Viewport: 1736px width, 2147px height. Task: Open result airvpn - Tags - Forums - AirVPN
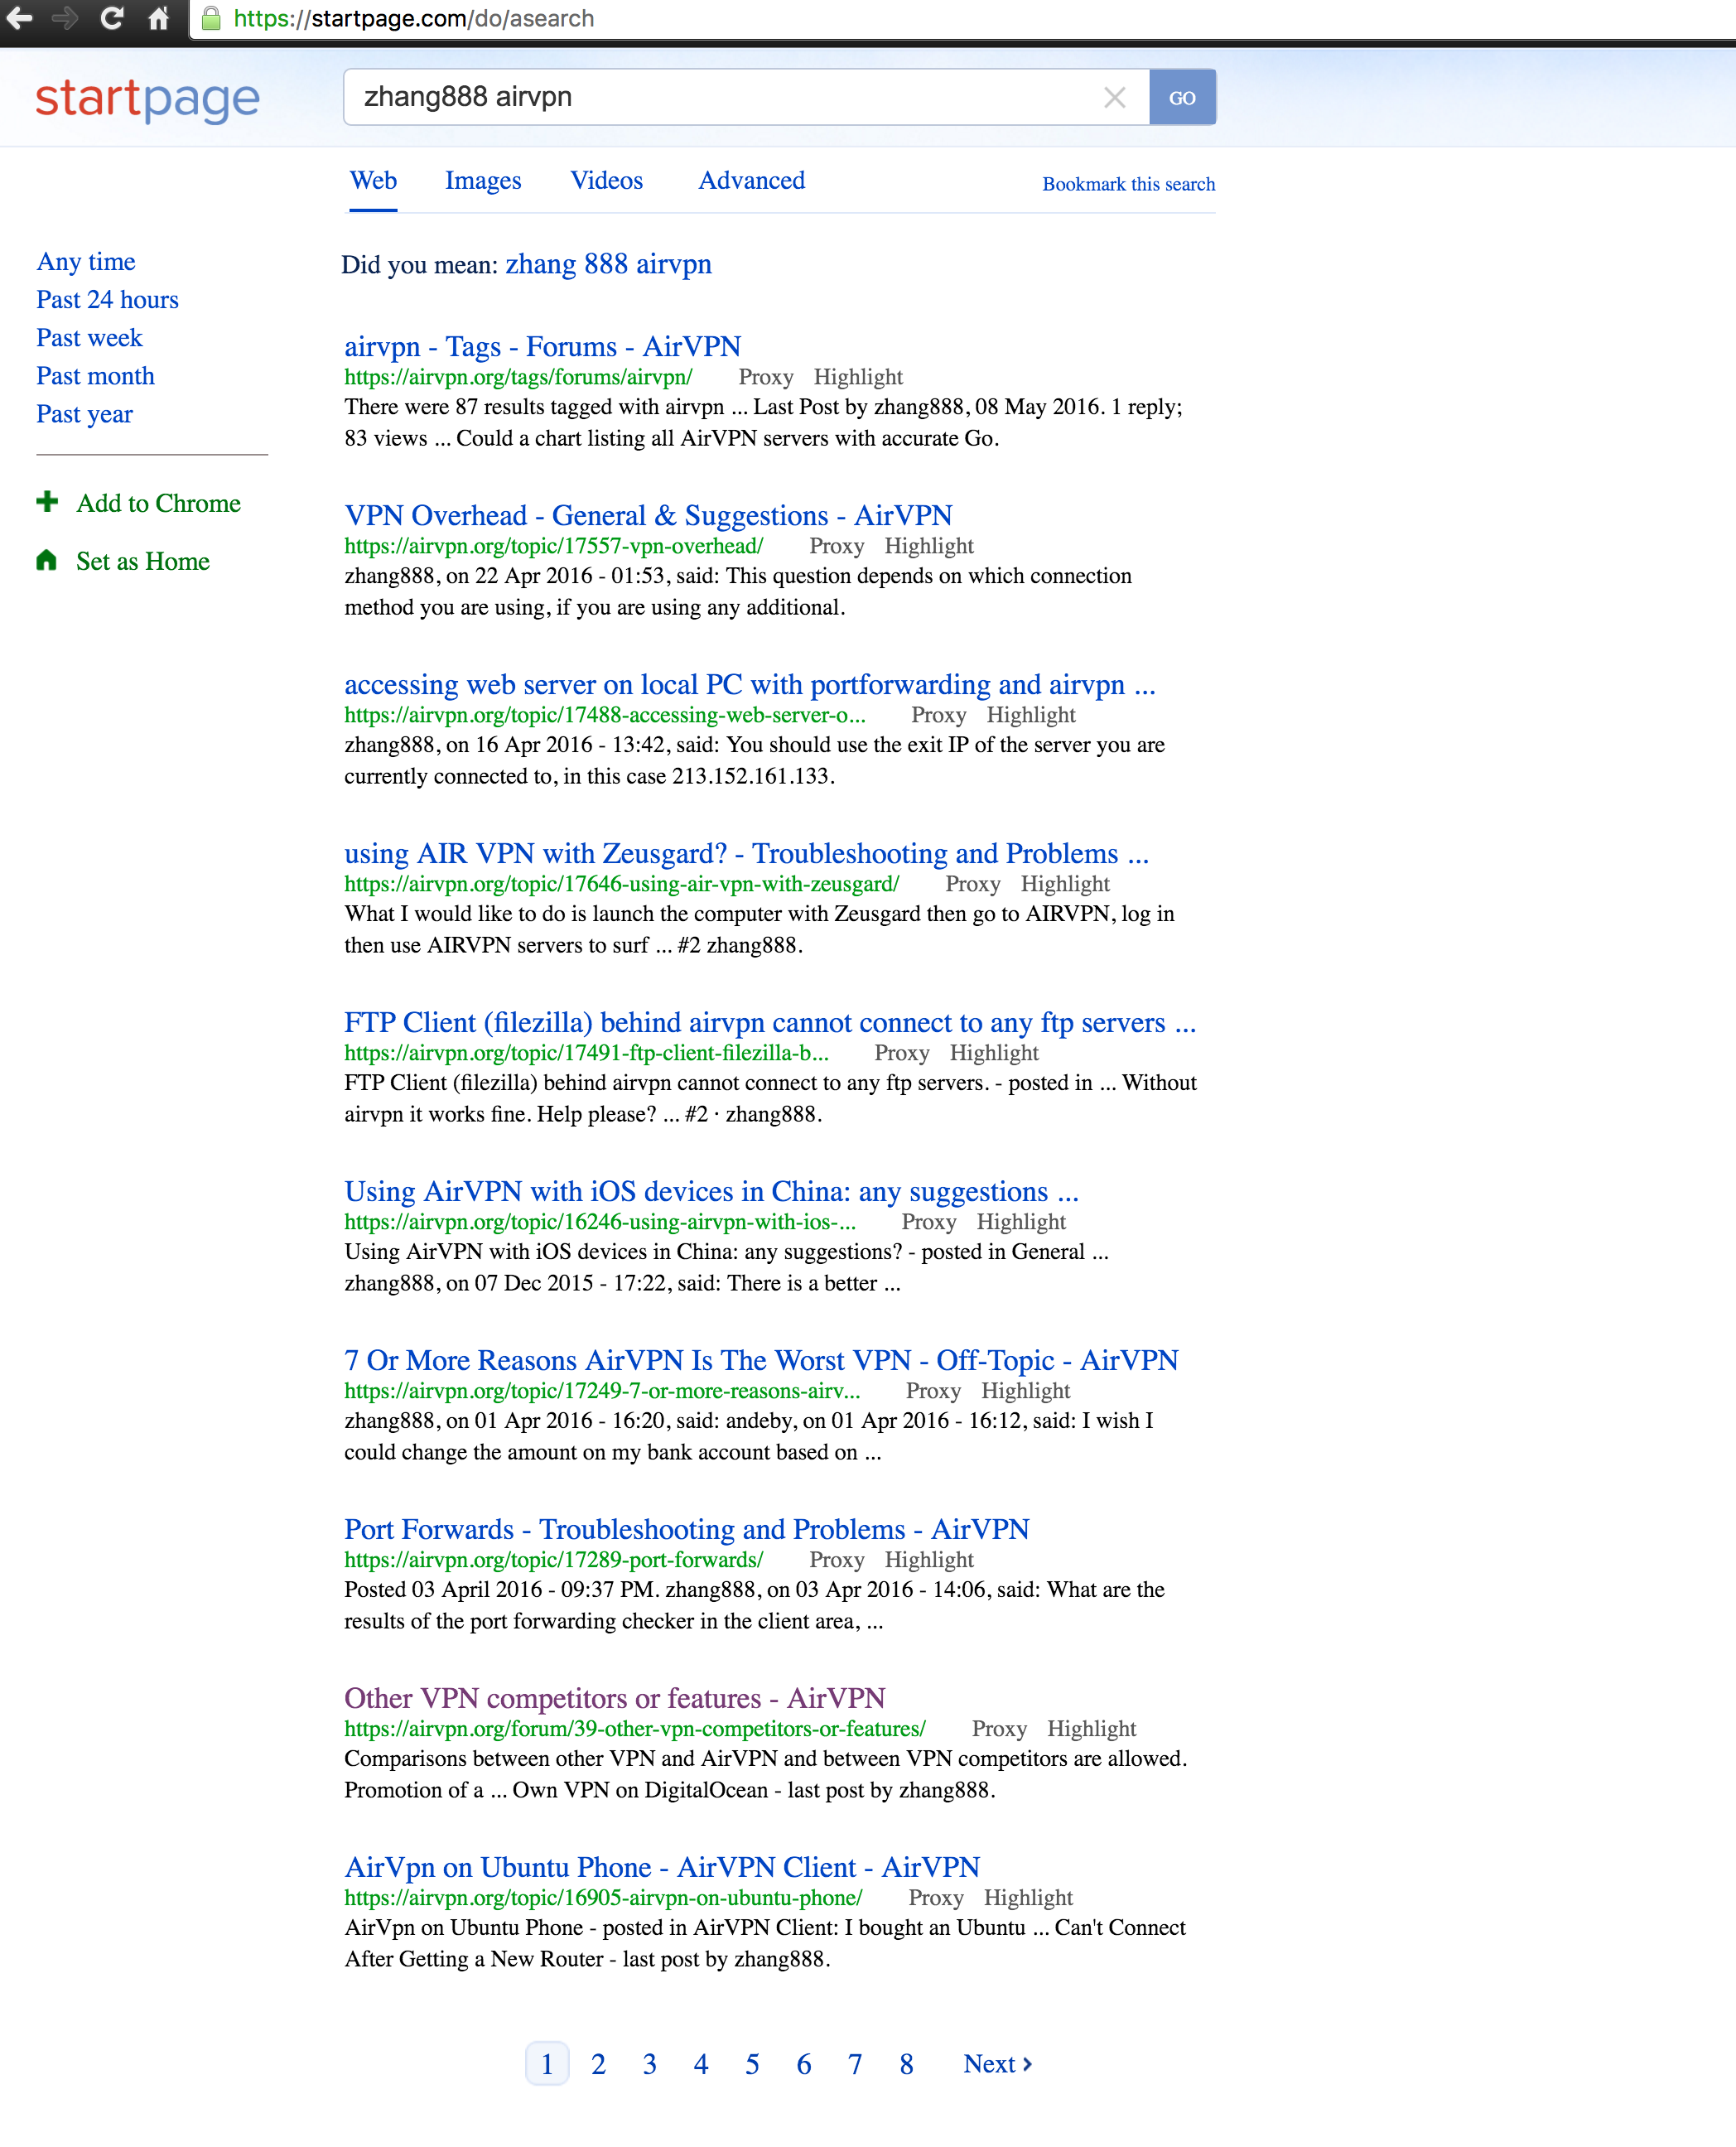[x=542, y=346]
